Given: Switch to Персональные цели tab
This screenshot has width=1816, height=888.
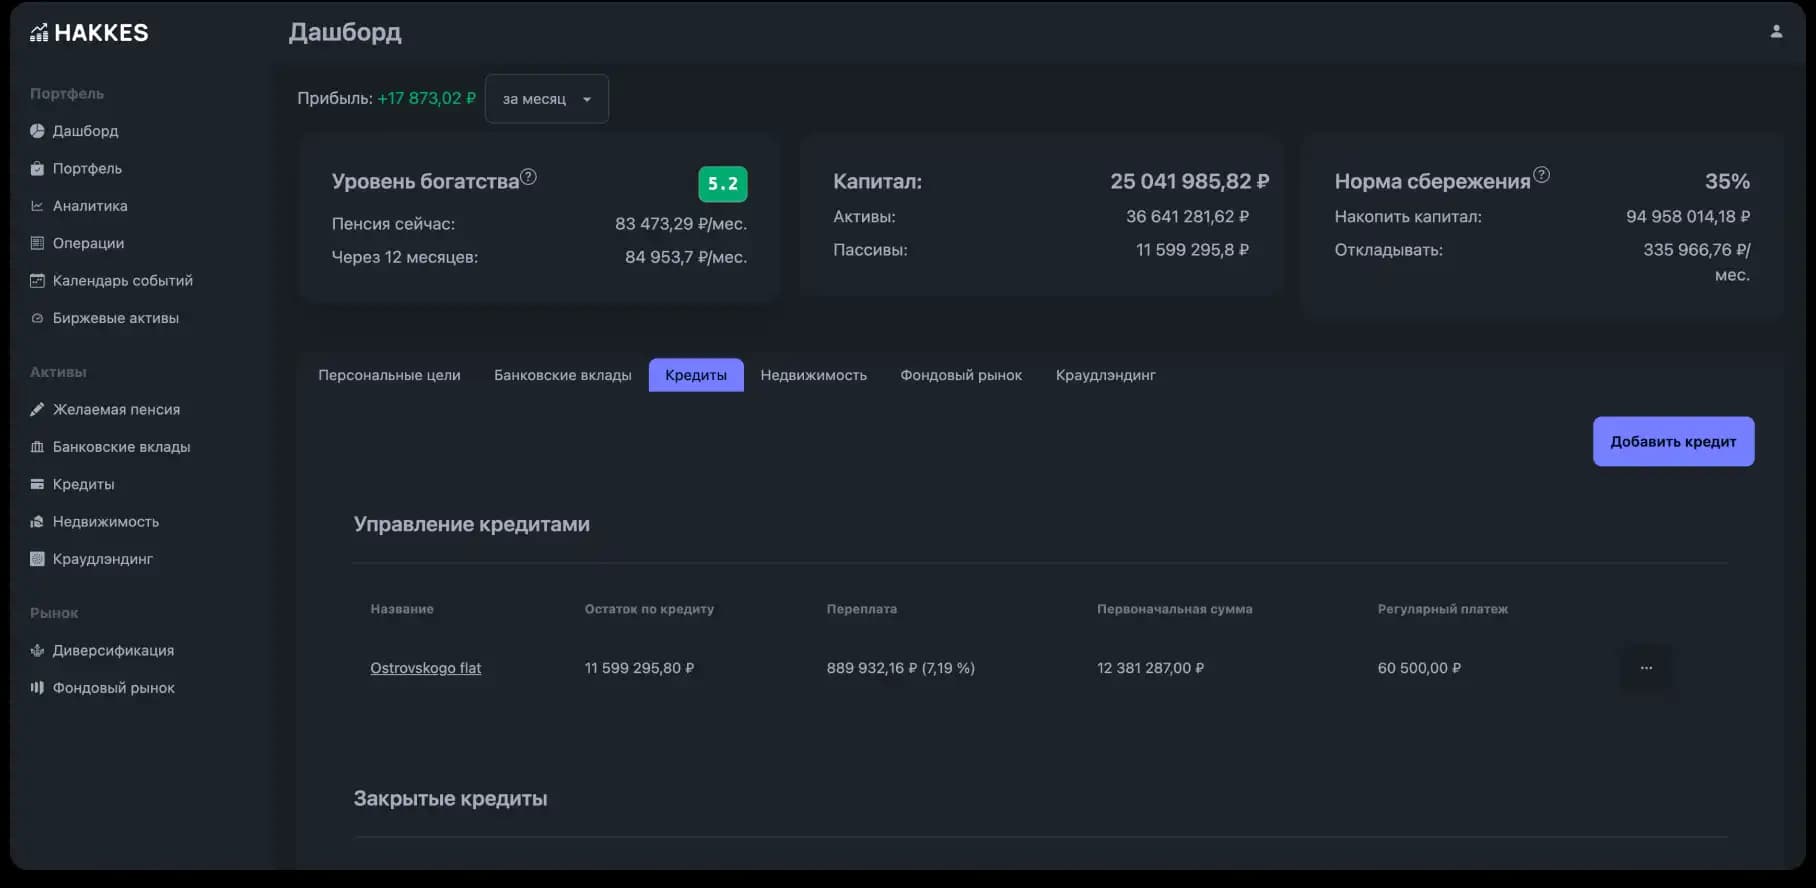Looking at the screenshot, I should tap(389, 375).
